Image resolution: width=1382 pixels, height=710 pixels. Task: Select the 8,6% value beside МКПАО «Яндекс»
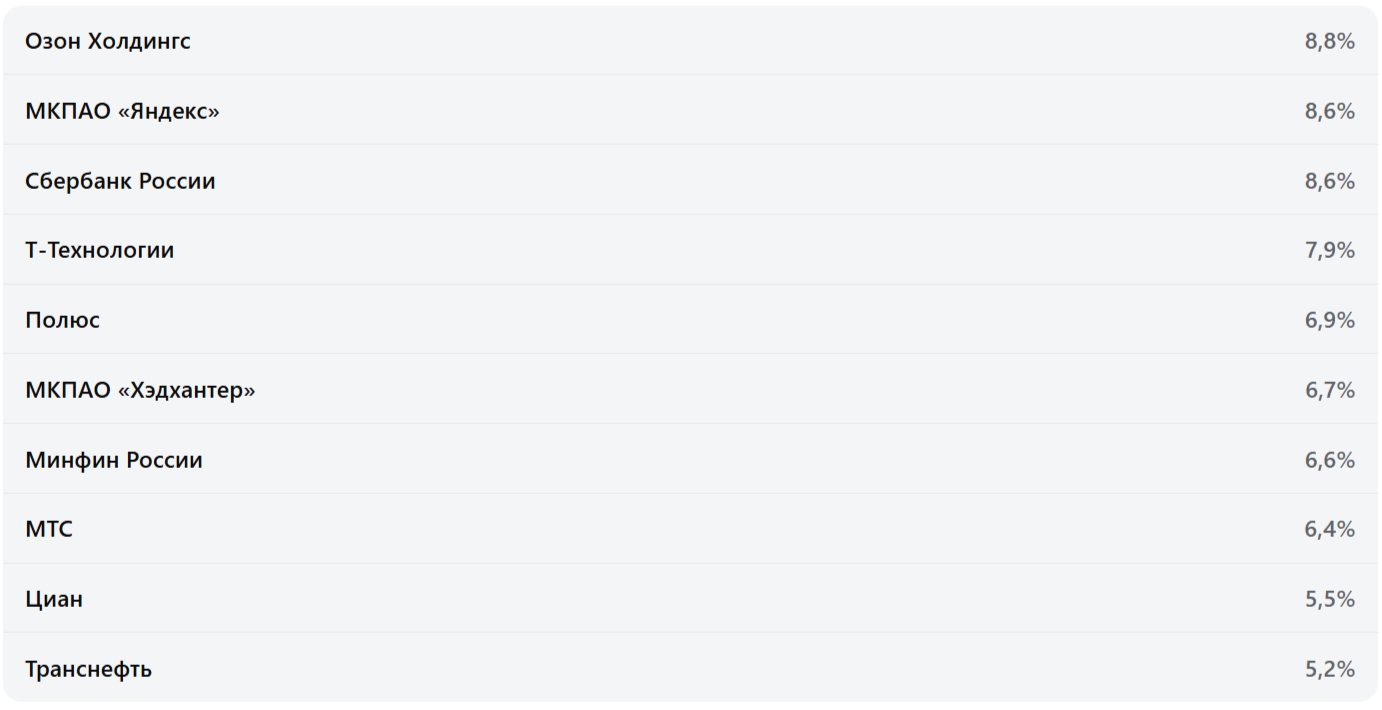point(1329,111)
